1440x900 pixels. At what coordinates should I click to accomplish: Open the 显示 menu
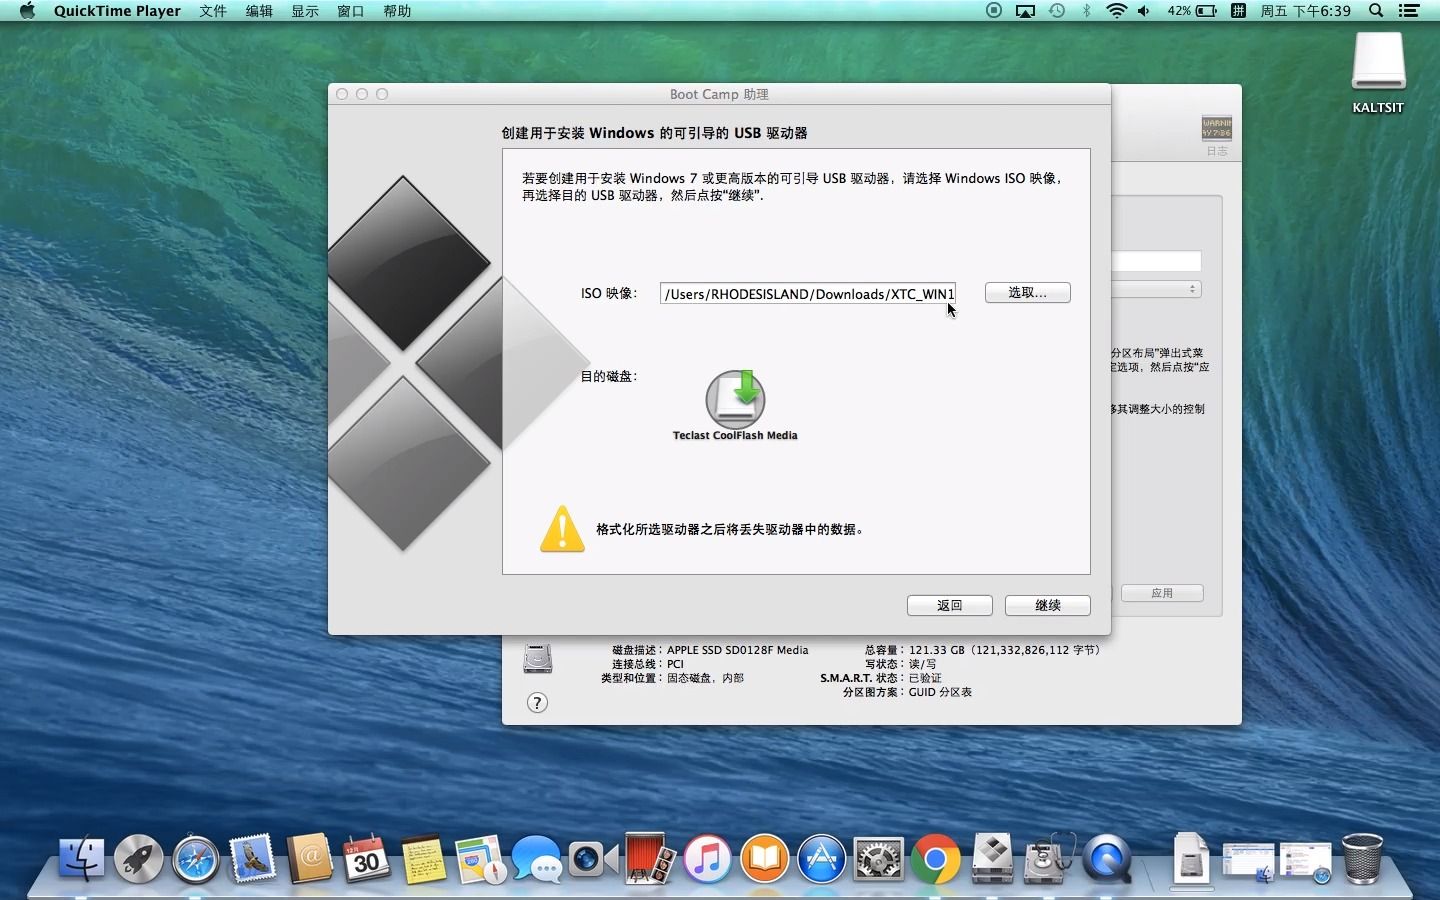tap(305, 11)
